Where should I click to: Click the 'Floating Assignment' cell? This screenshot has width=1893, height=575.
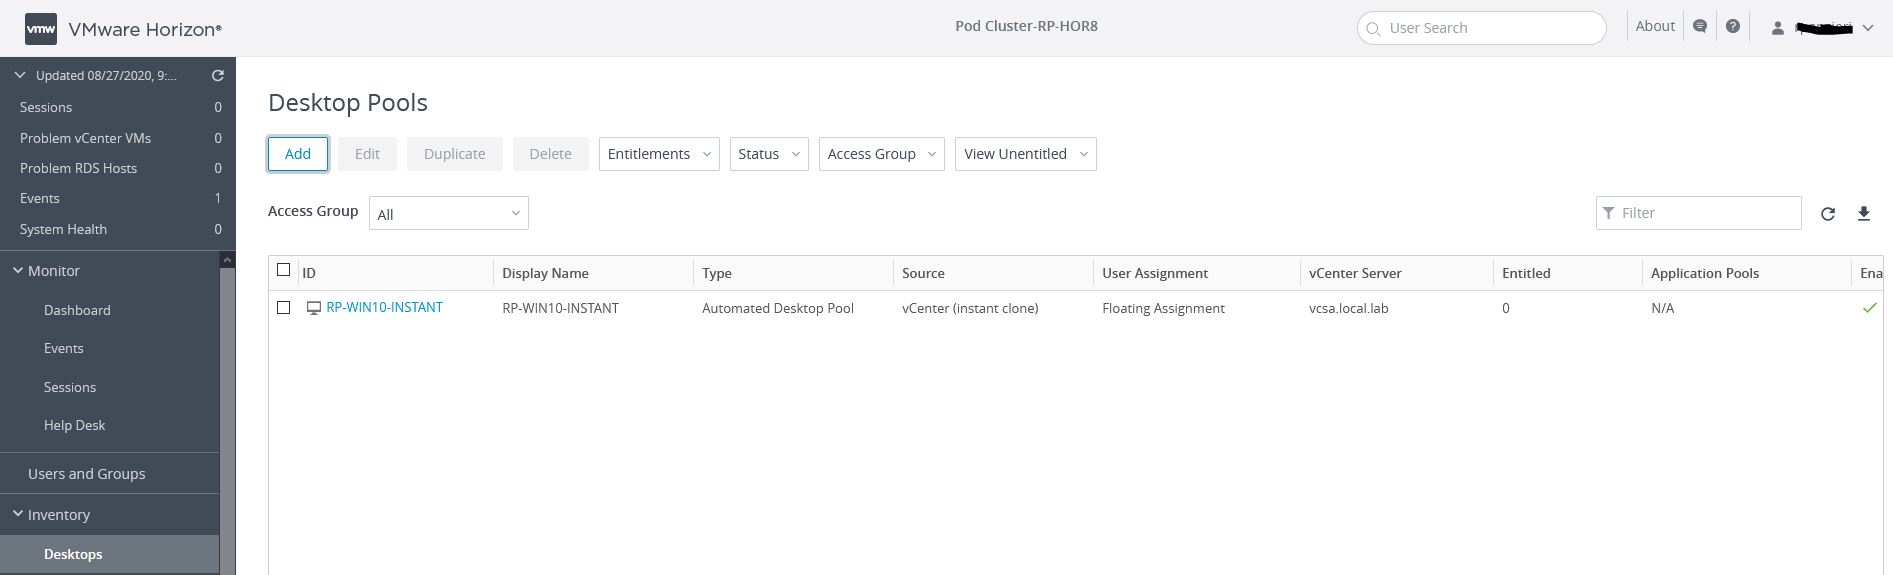point(1163,308)
